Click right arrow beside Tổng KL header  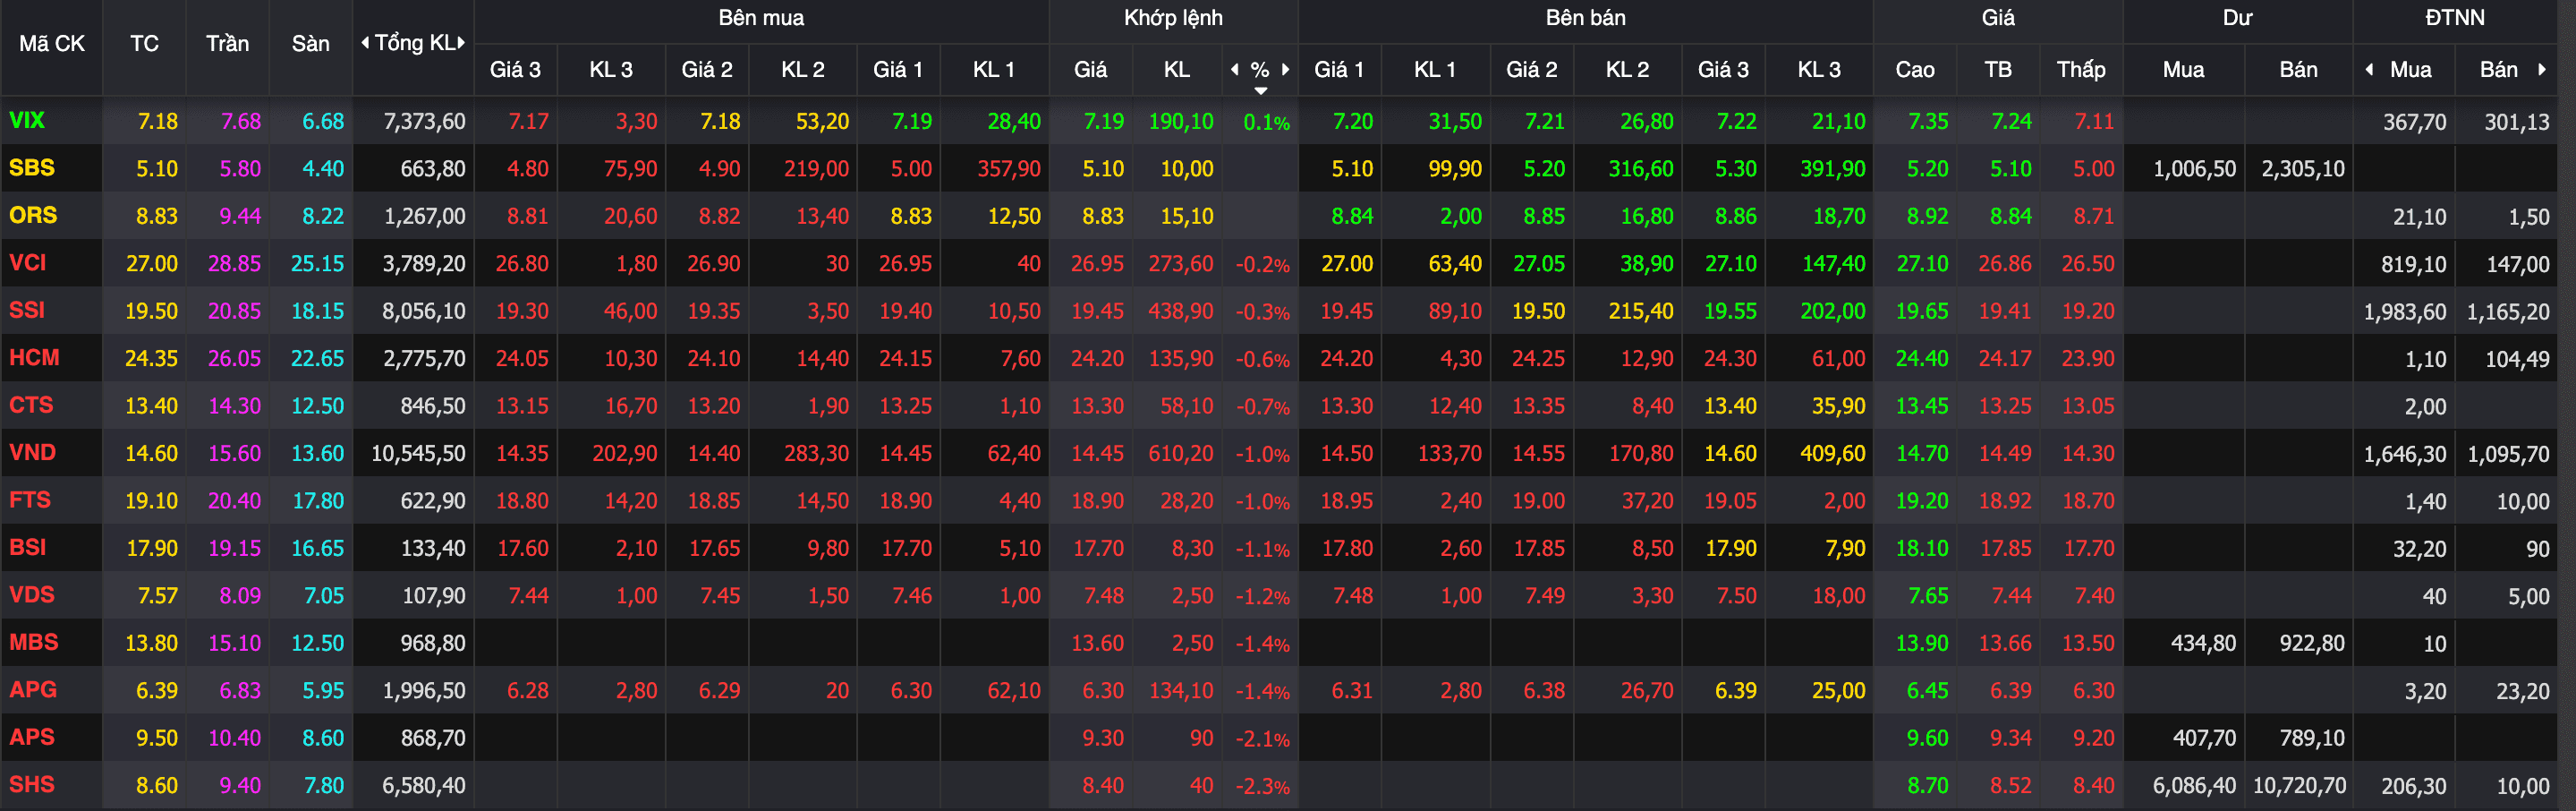[461, 43]
